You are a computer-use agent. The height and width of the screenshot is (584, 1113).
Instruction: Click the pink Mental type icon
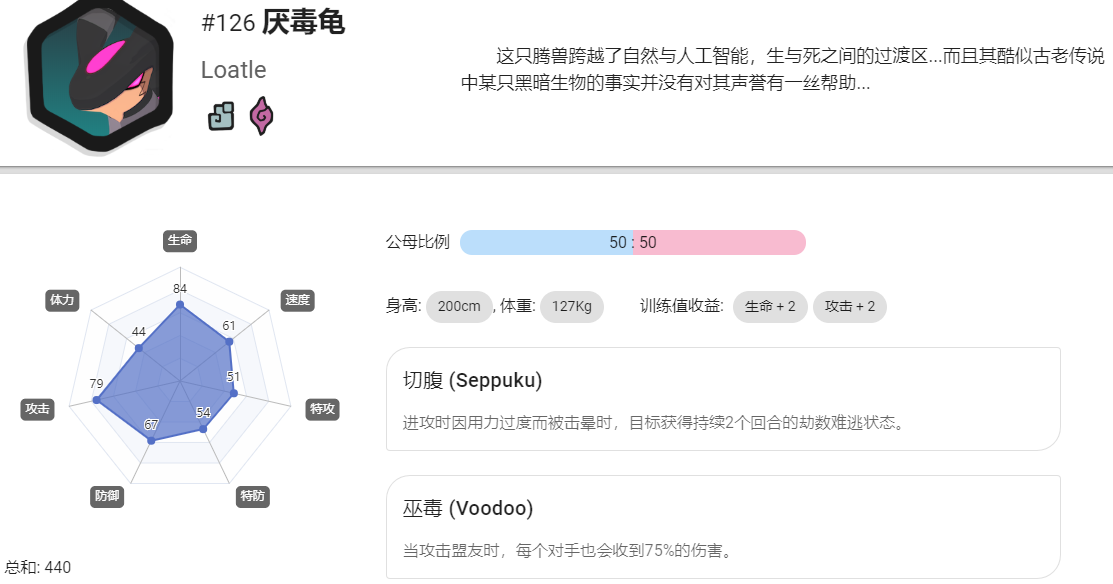click(261, 116)
